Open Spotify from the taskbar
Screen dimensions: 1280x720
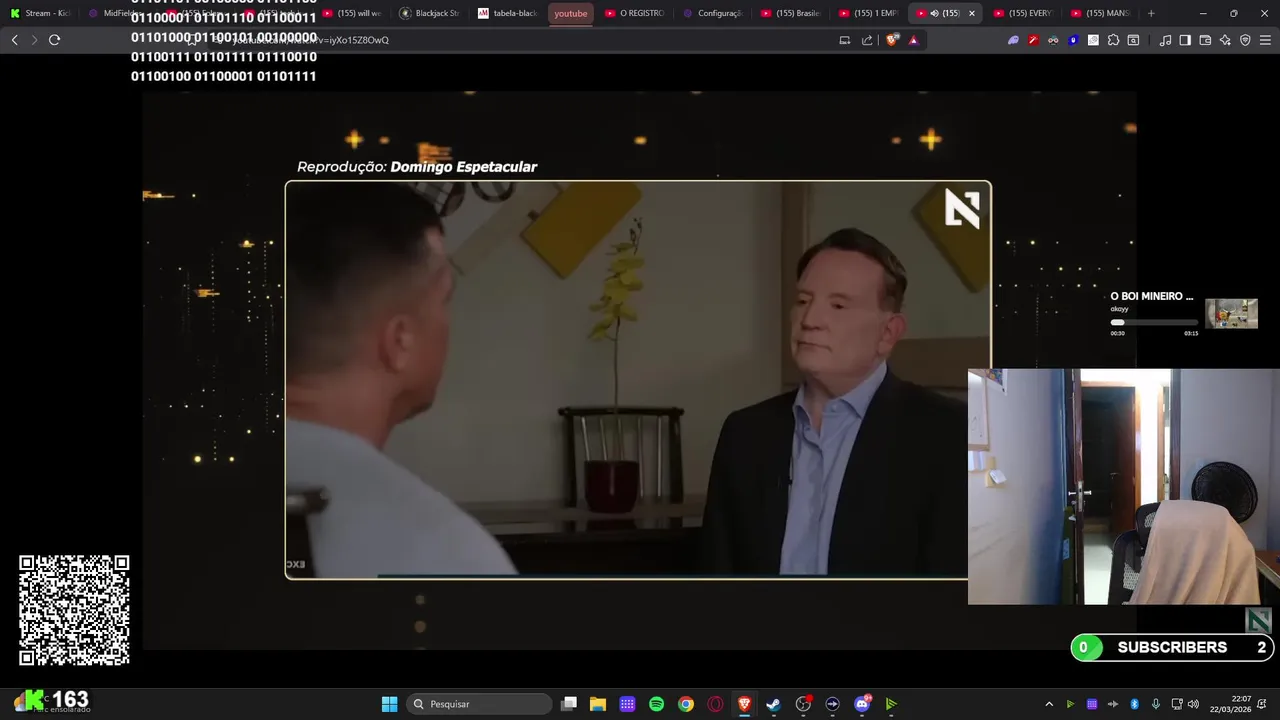pos(656,704)
